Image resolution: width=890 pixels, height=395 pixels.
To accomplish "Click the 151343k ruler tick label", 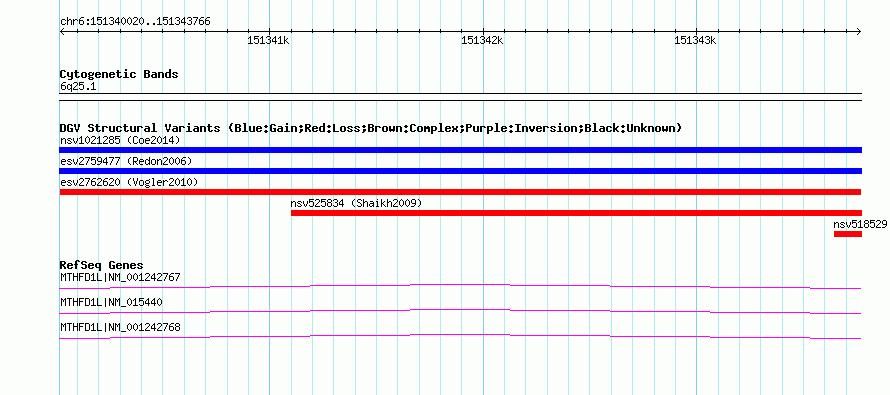I will tap(695, 40).
